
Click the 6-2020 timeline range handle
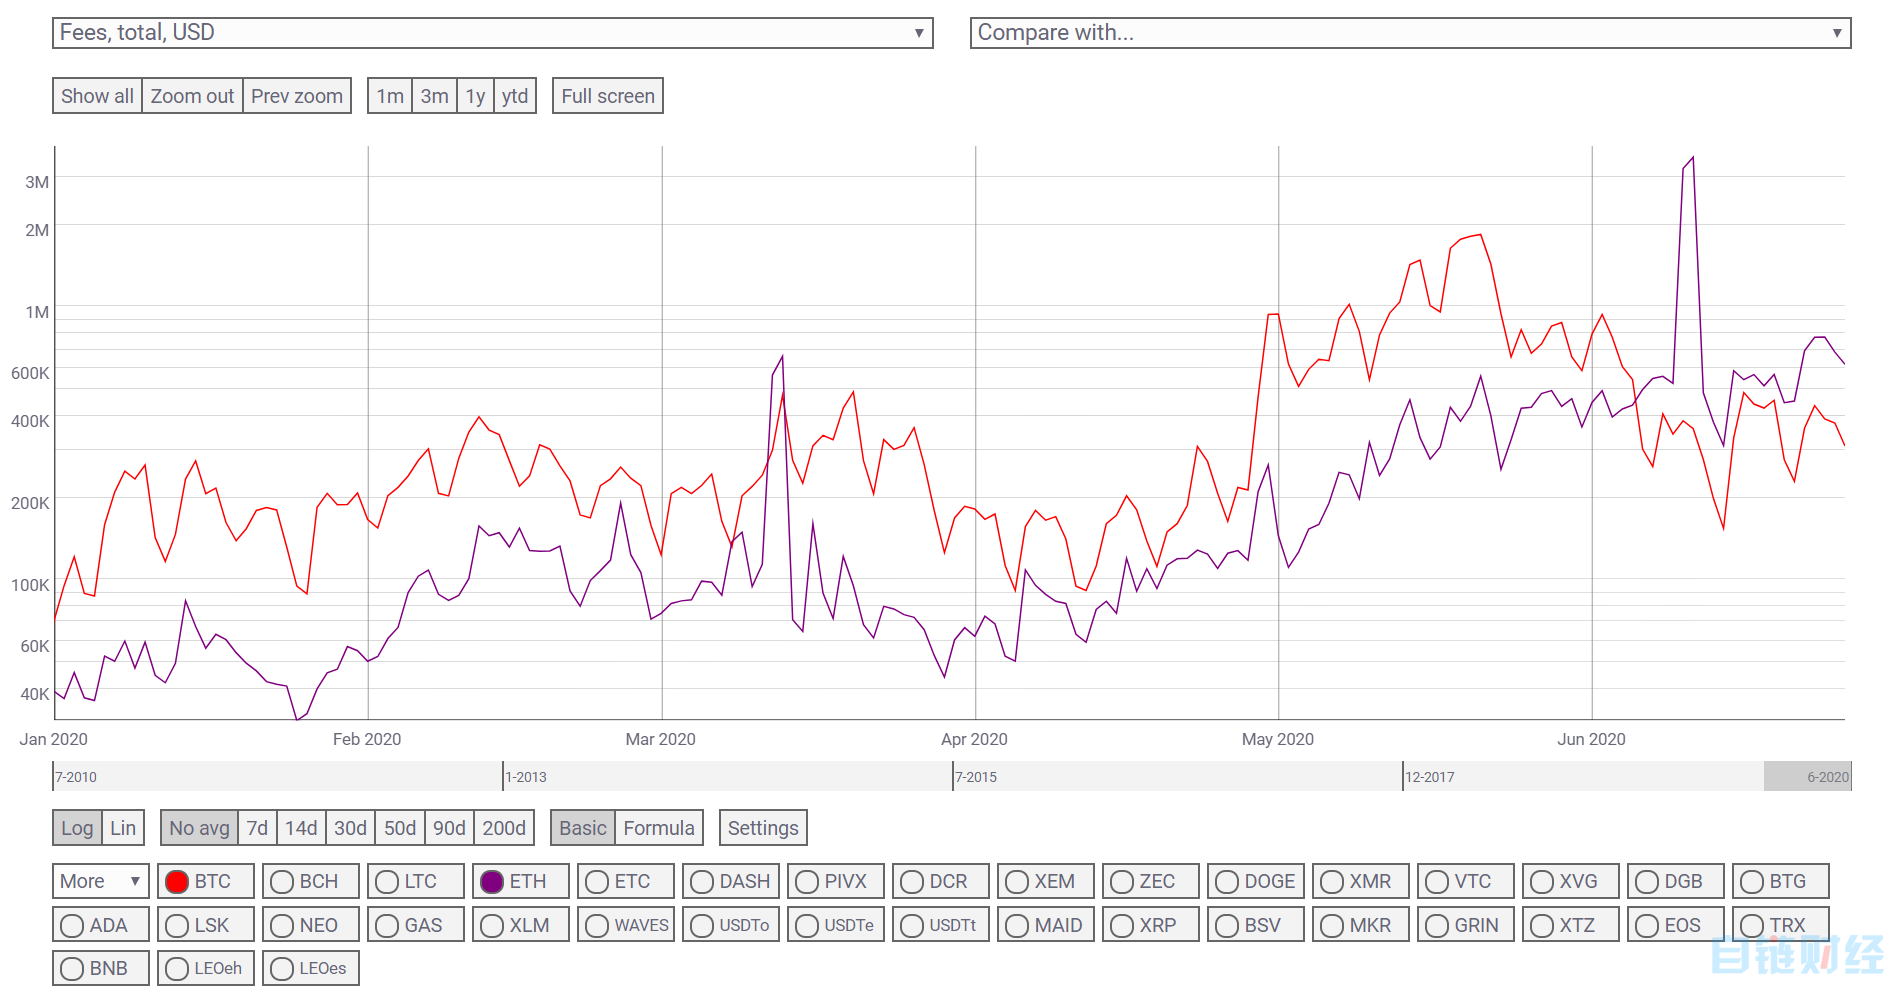[x=1808, y=777]
